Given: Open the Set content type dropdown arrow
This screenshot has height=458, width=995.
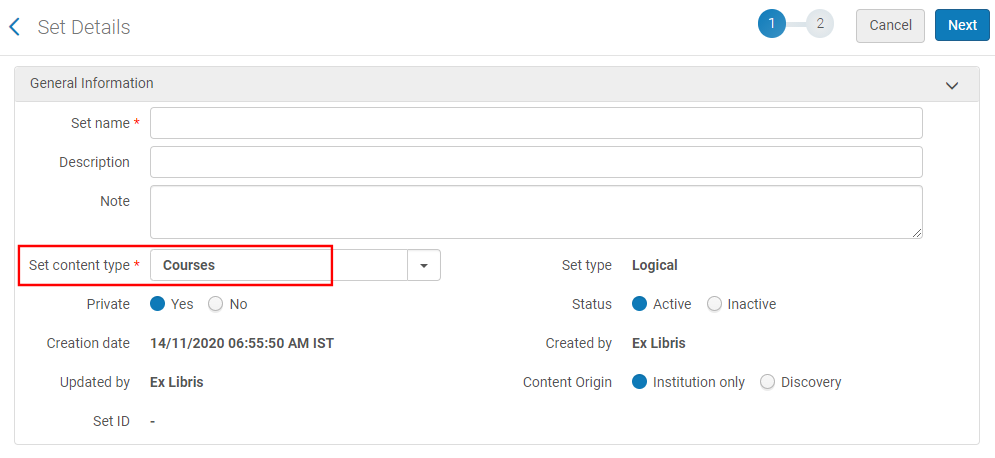Looking at the screenshot, I should (x=424, y=266).
